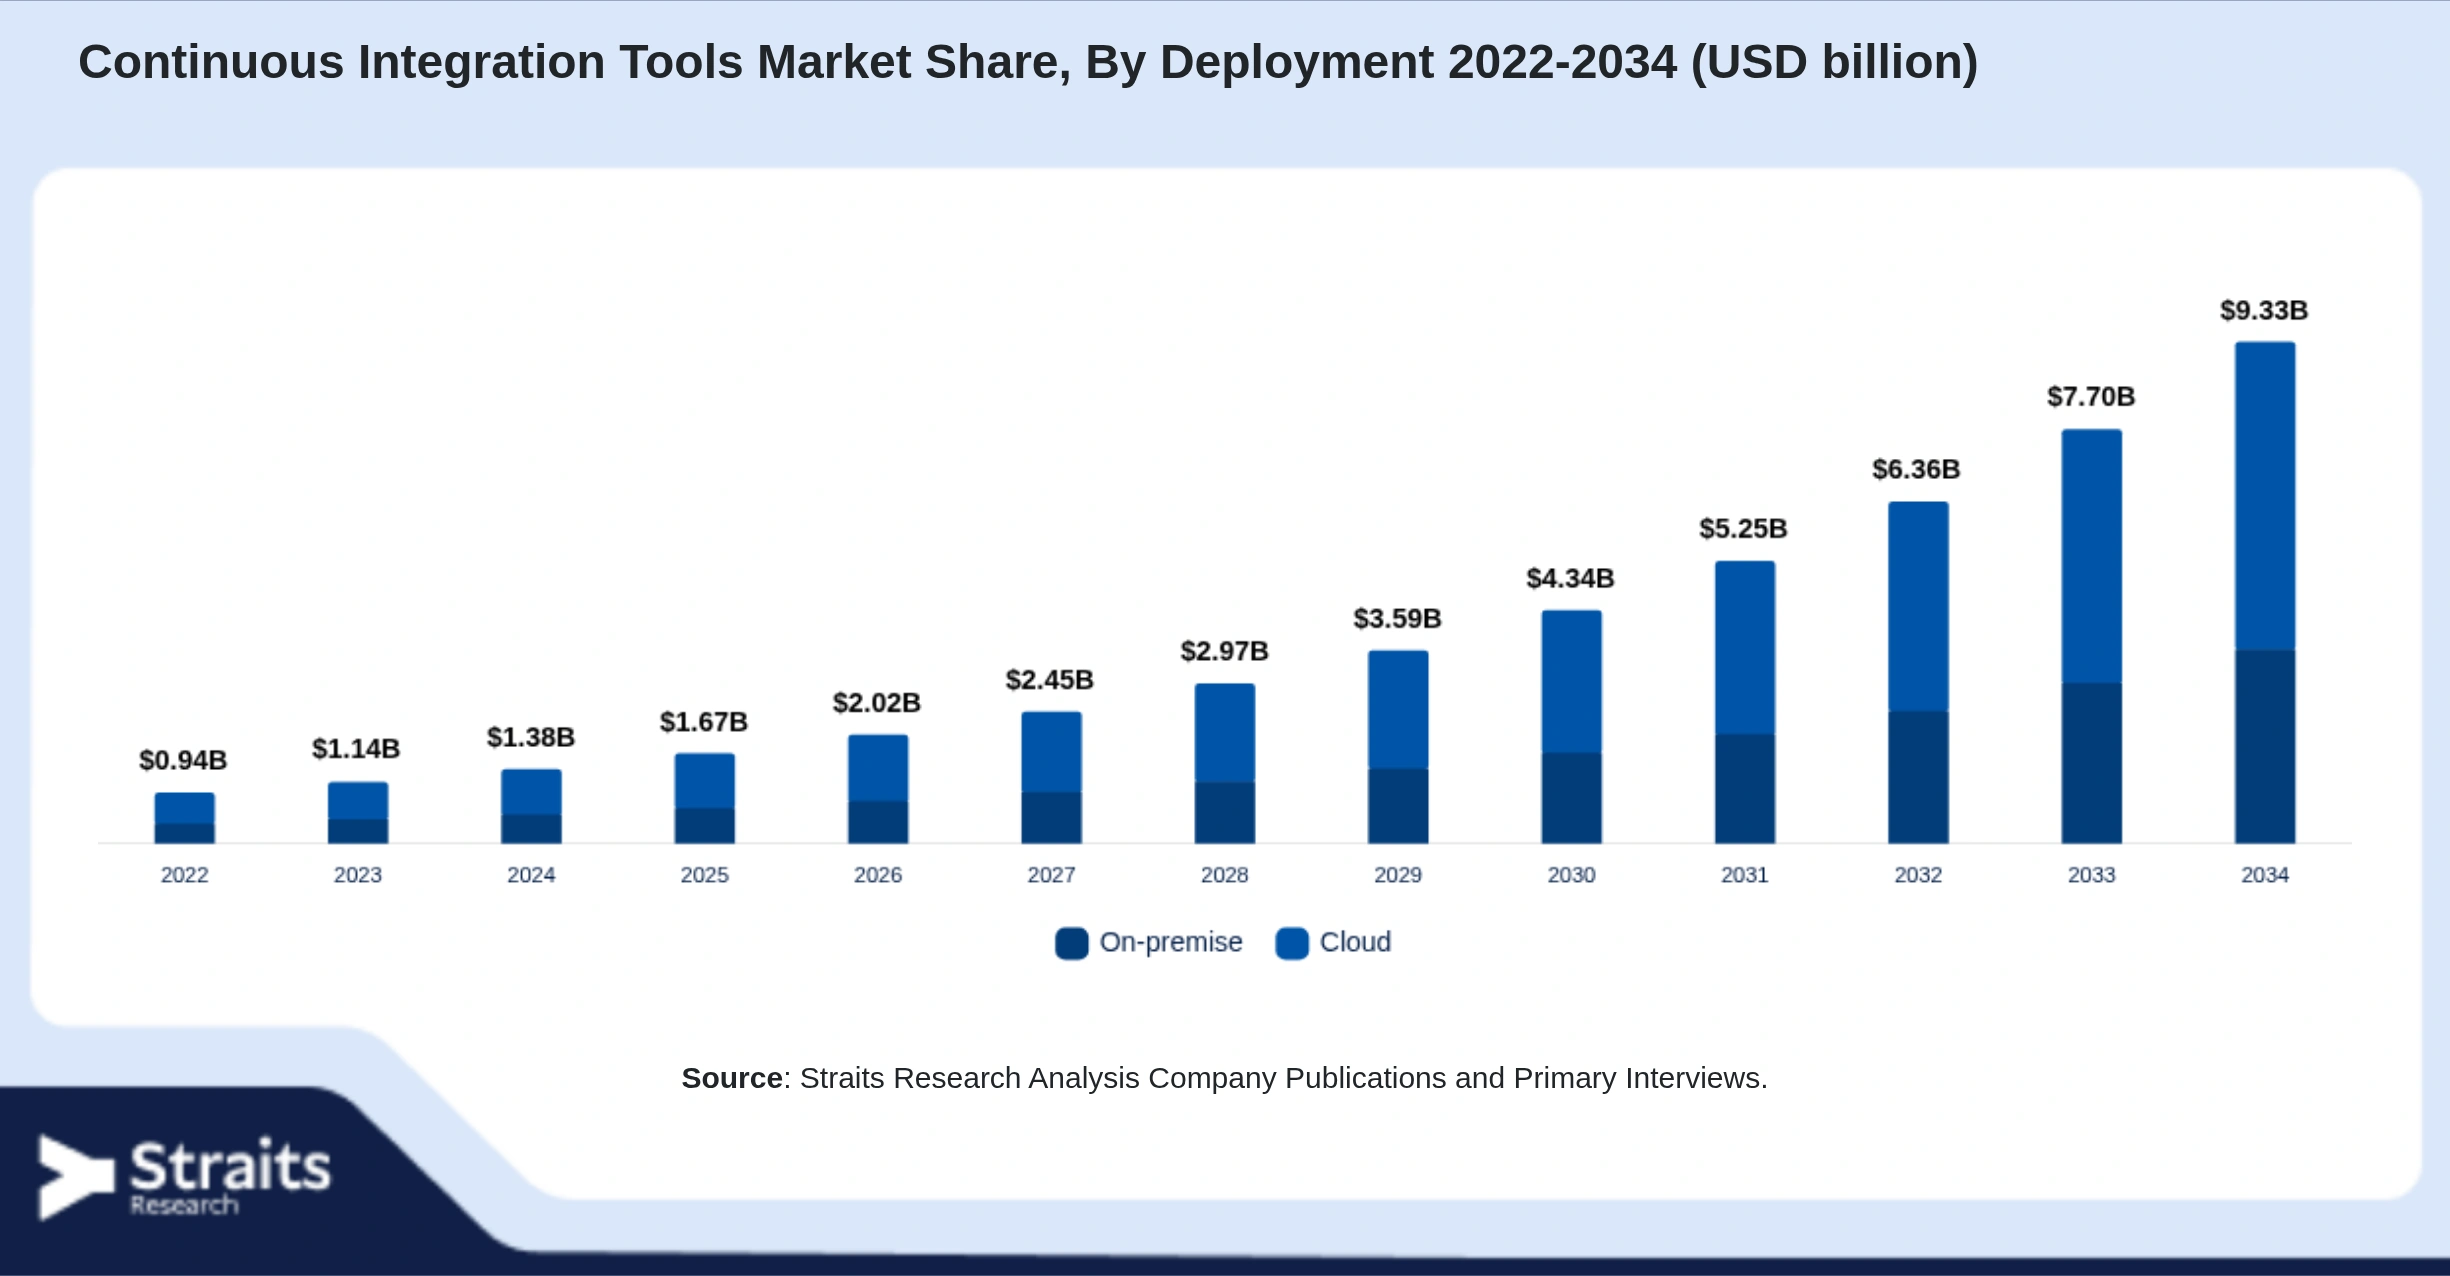This screenshot has width=2450, height=1276.
Task: Toggle the Cloud legend entry
Action: click(x=1333, y=943)
